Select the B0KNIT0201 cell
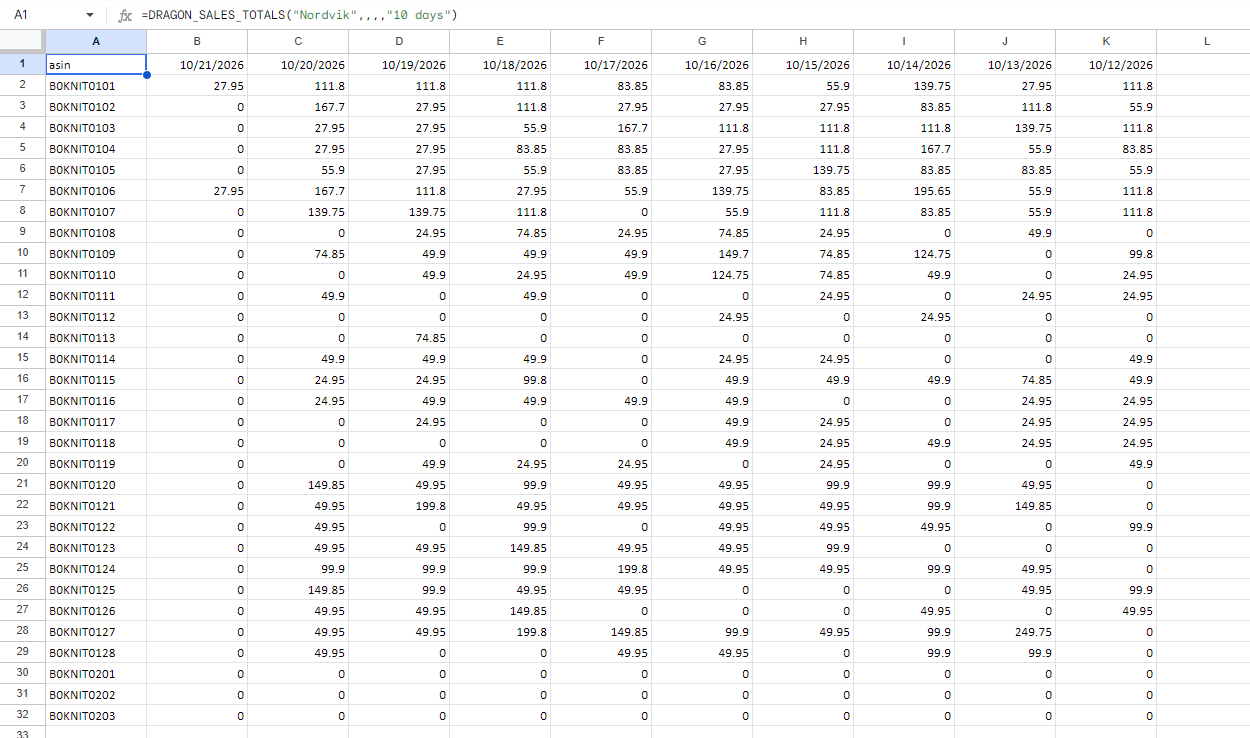The width and height of the screenshot is (1250, 738). (96, 673)
